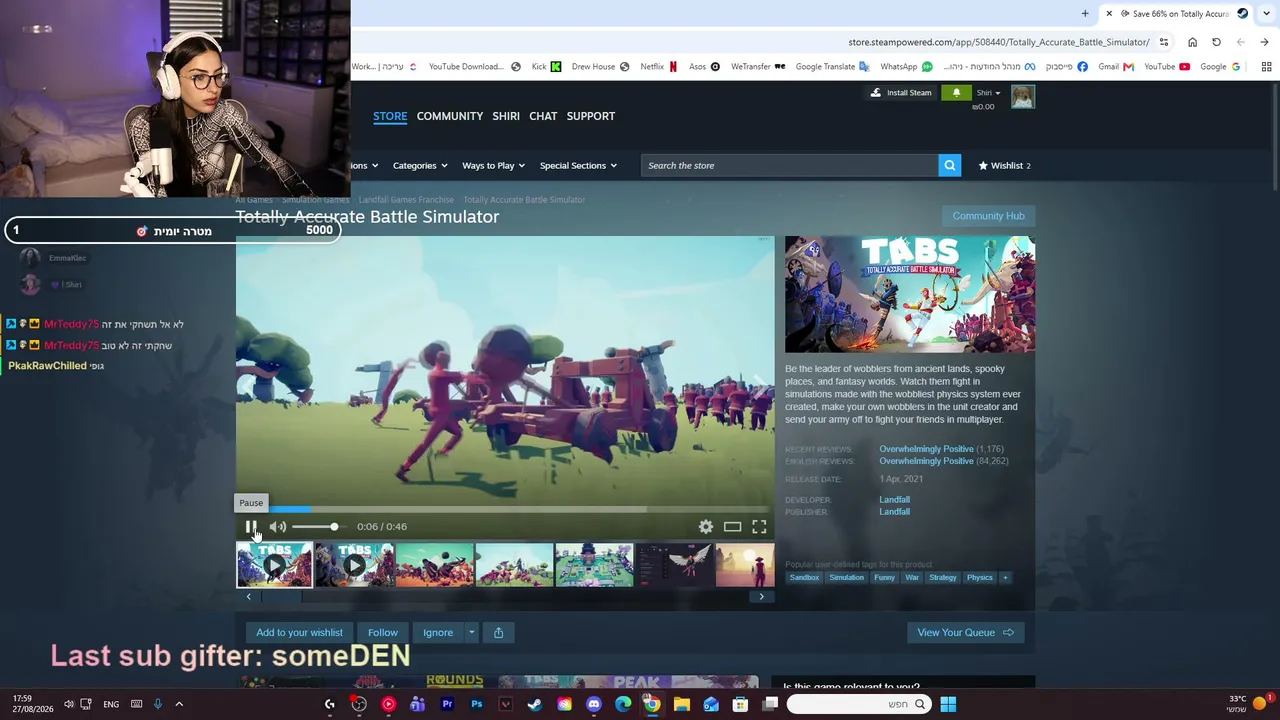The image size is (1280, 720).
Task: Click the Install Steam button
Action: [901, 93]
